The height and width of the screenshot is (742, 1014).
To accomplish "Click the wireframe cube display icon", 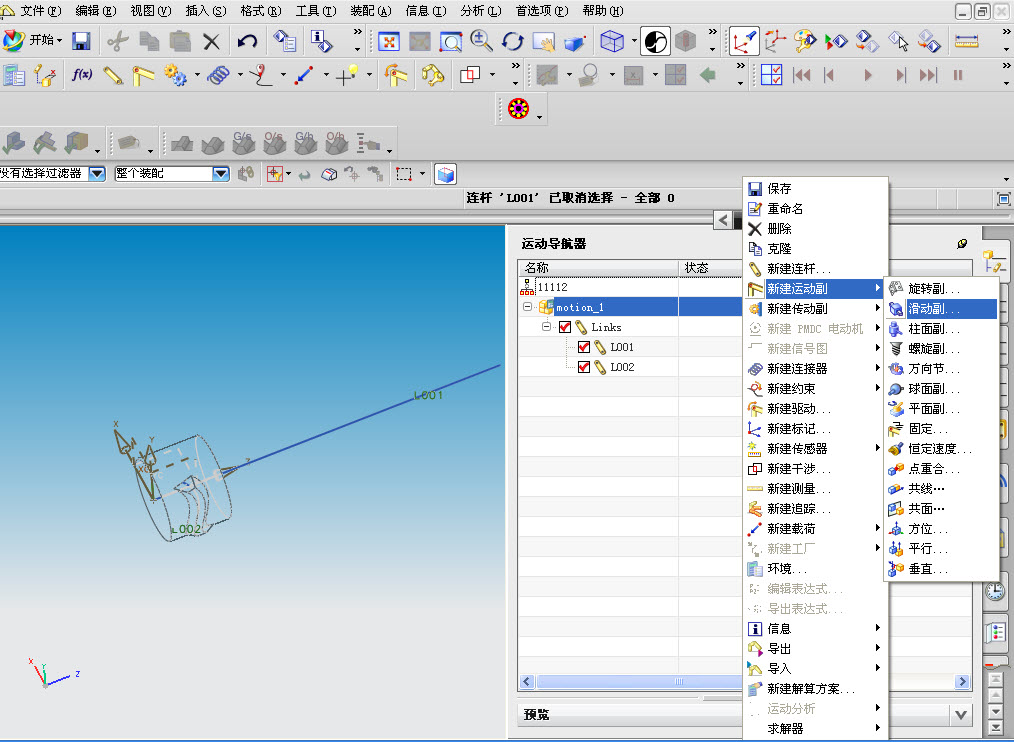I will (x=612, y=41).
